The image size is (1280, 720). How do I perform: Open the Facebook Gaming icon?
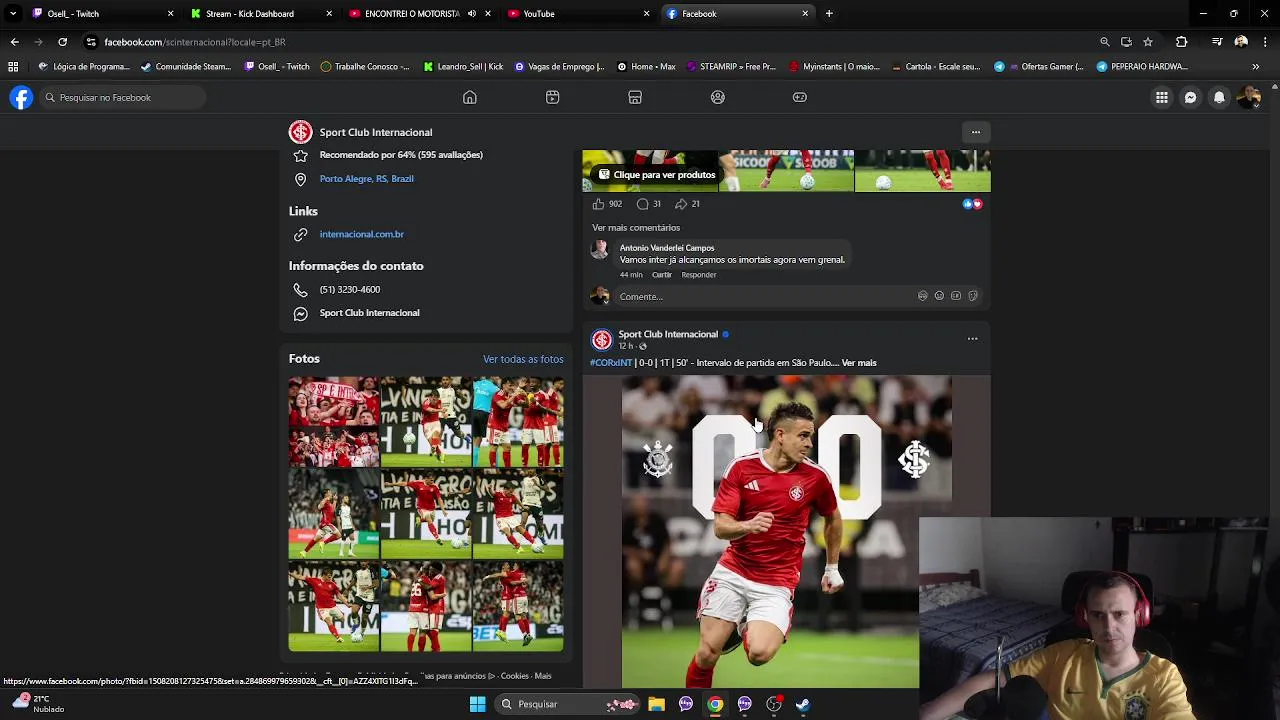(800, 97)
